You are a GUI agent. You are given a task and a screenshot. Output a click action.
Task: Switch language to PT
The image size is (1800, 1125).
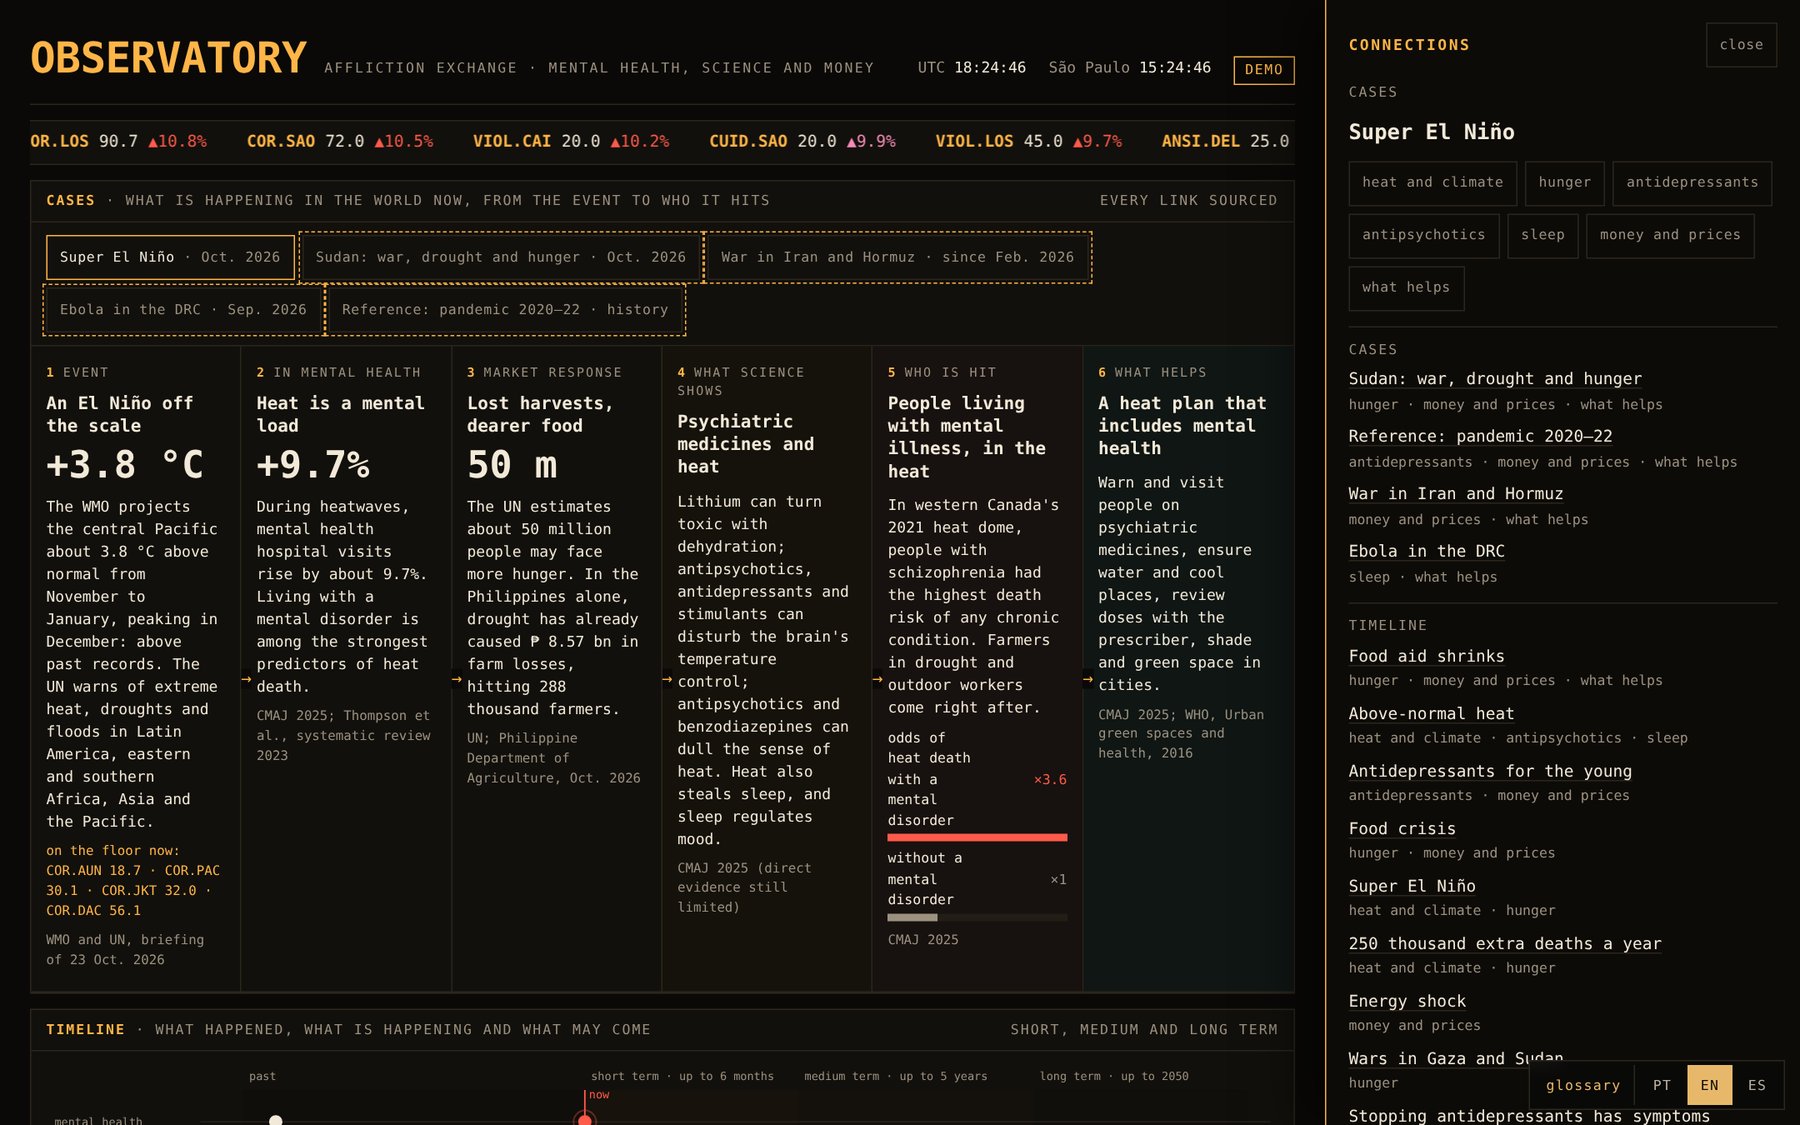coord(1661,1085)
